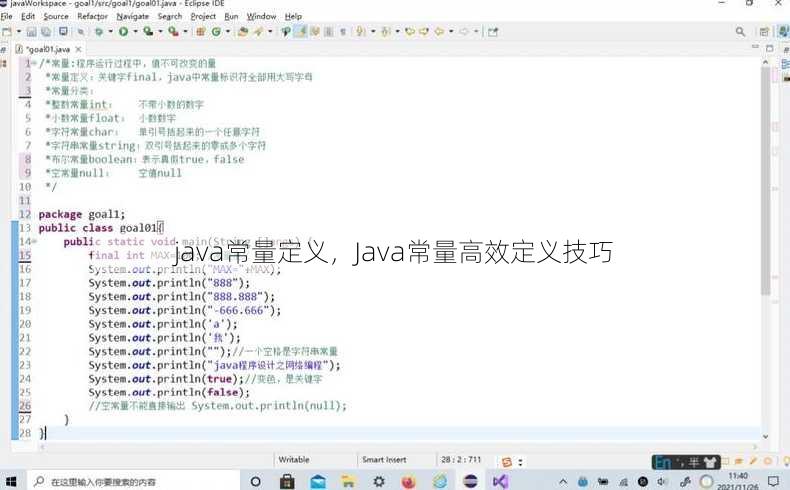Toggle block selection mode
The width and height of the screenshot is (790, 490).
click(x=329, y=32)
